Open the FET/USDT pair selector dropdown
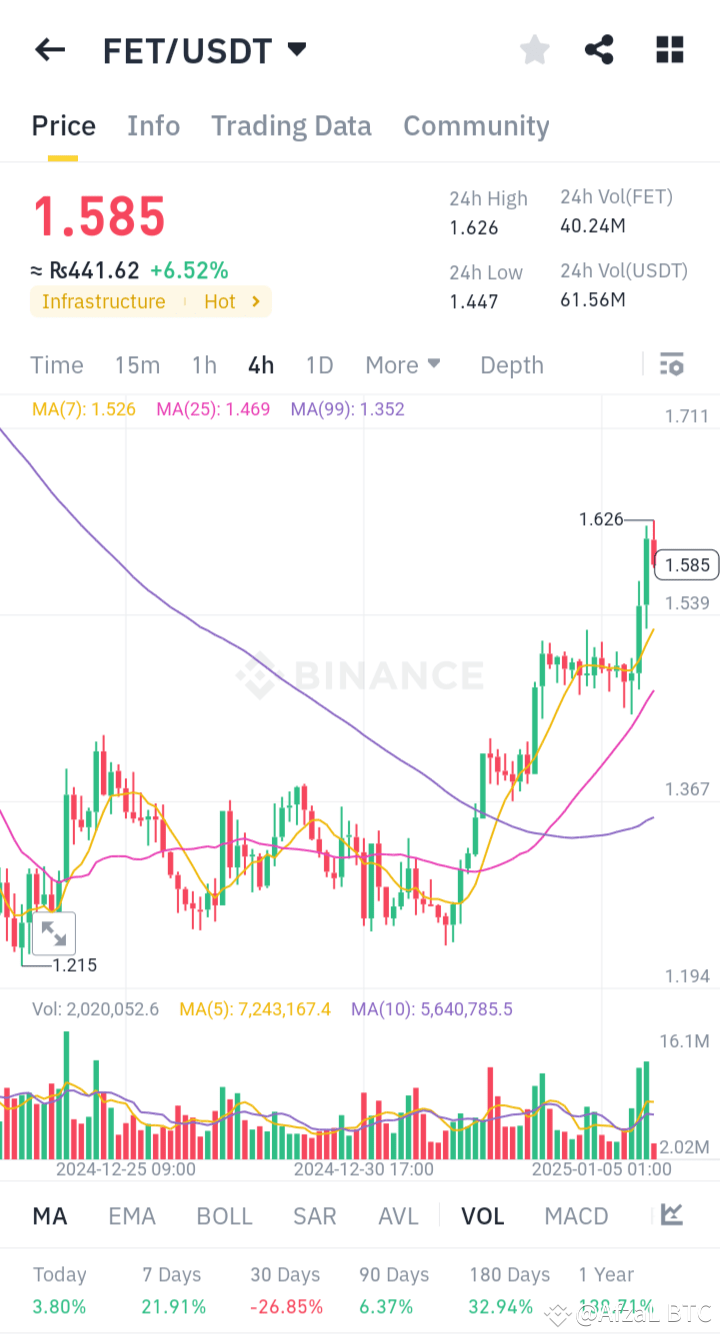Screen dimensions: 720x1336 click(296, 49)
